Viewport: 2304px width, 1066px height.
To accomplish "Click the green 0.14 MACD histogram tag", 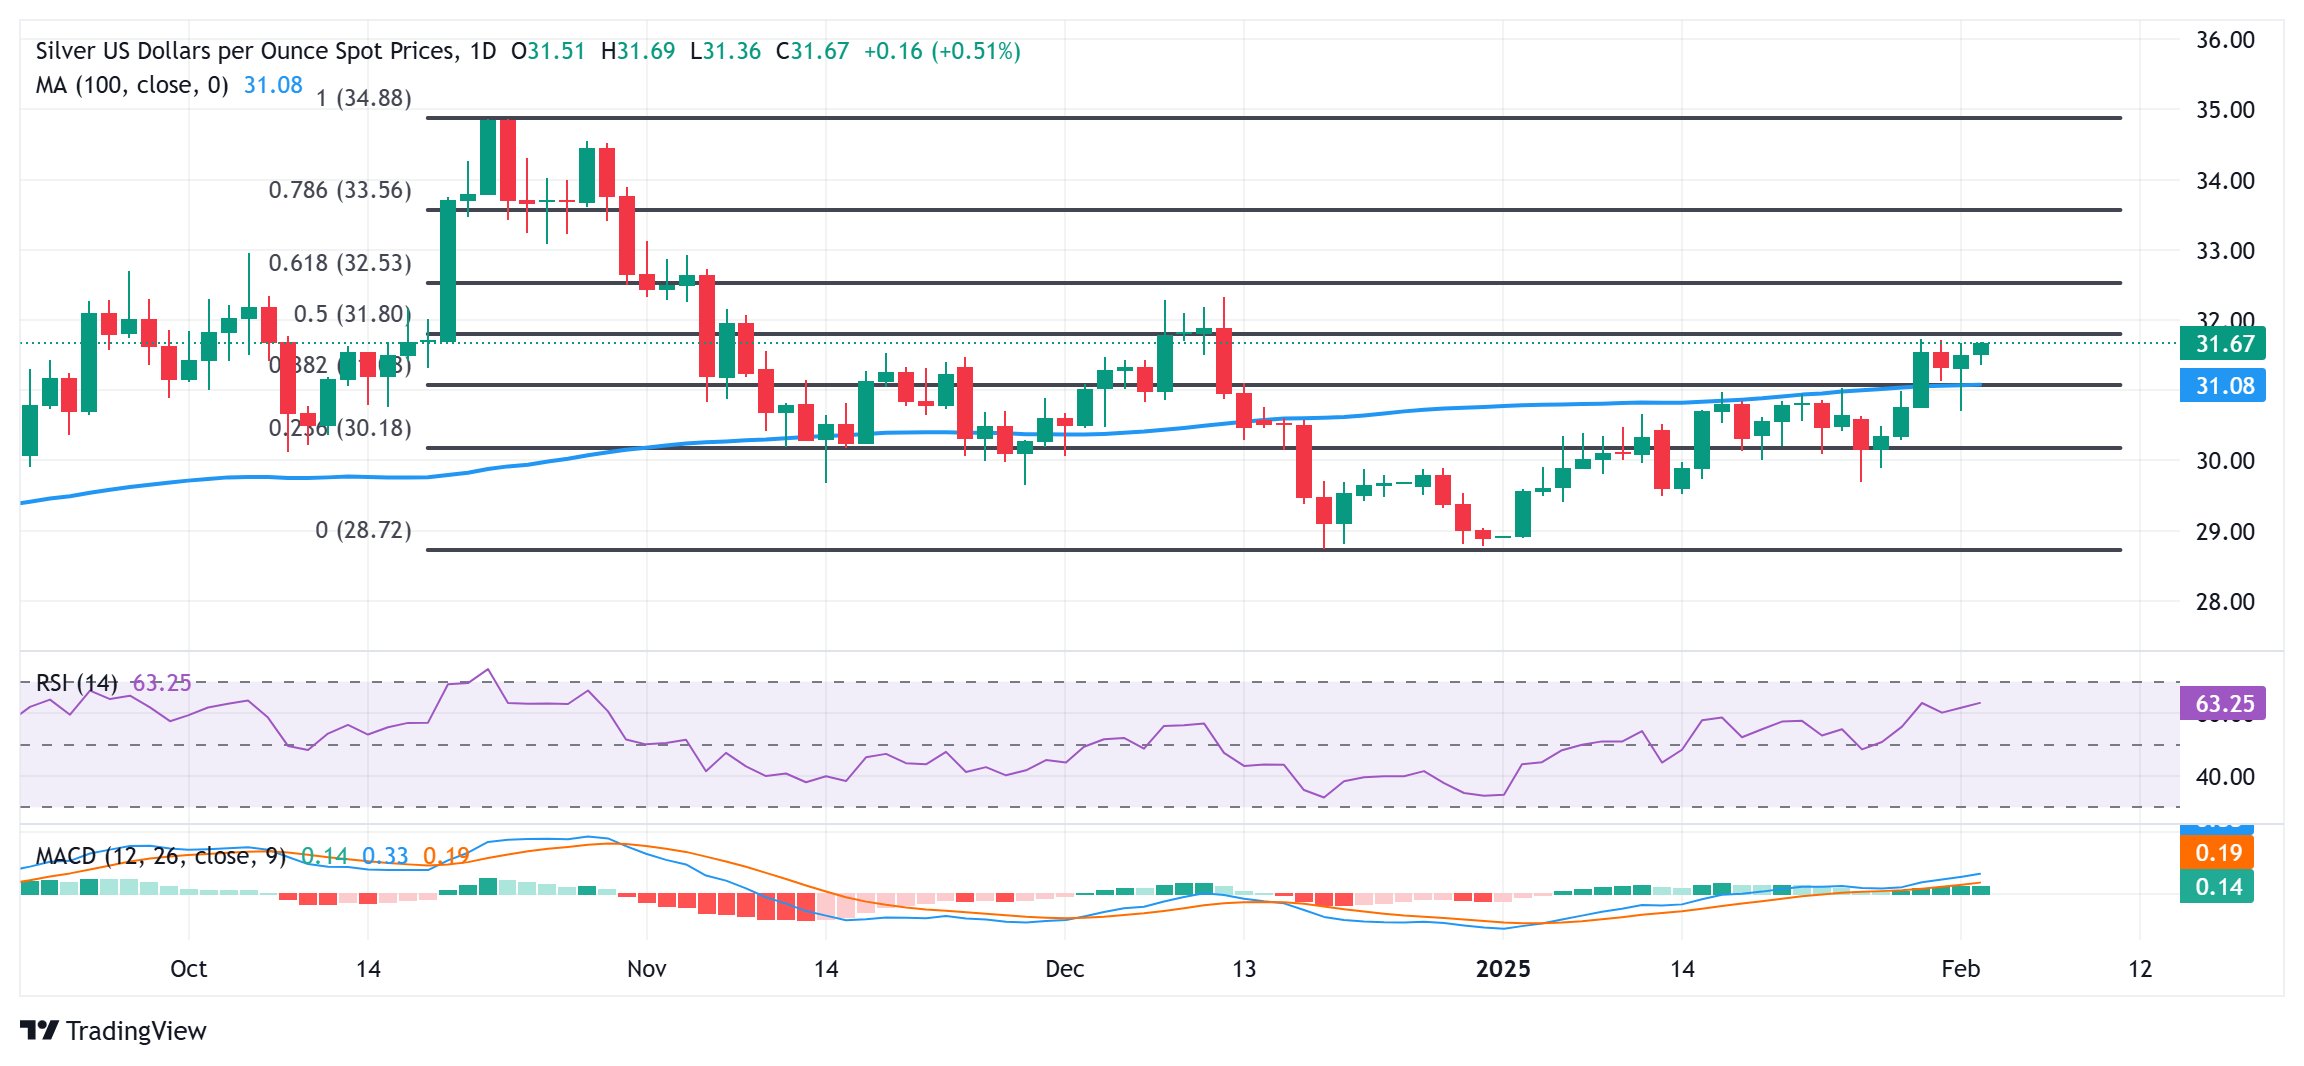I will coord(2217,887).
